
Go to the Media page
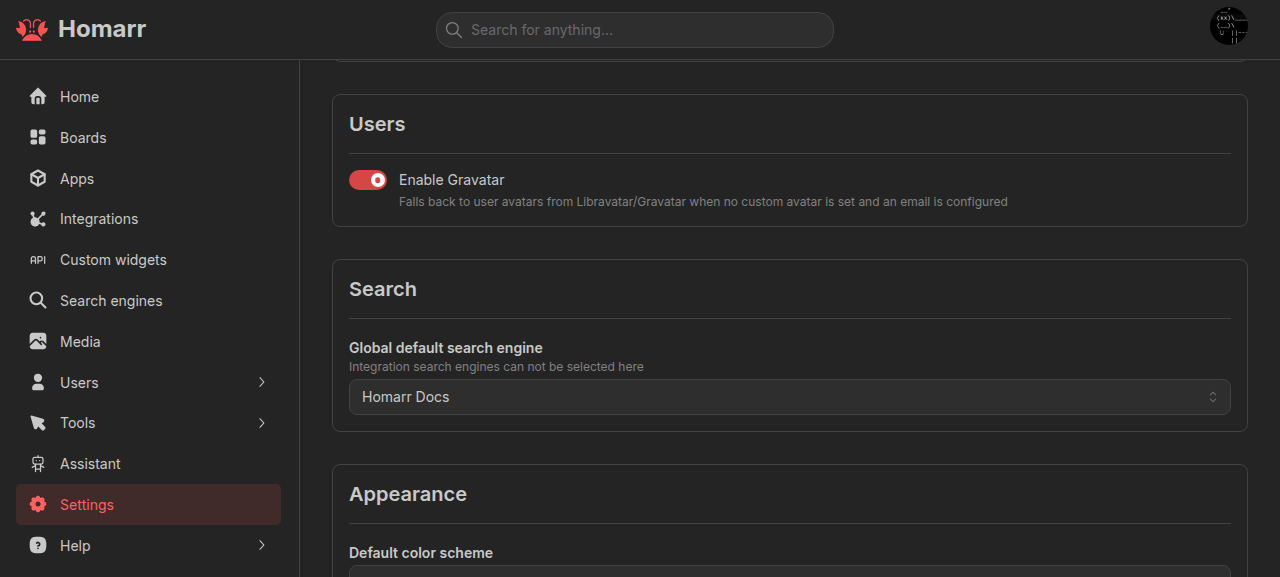tap(148, 342)
